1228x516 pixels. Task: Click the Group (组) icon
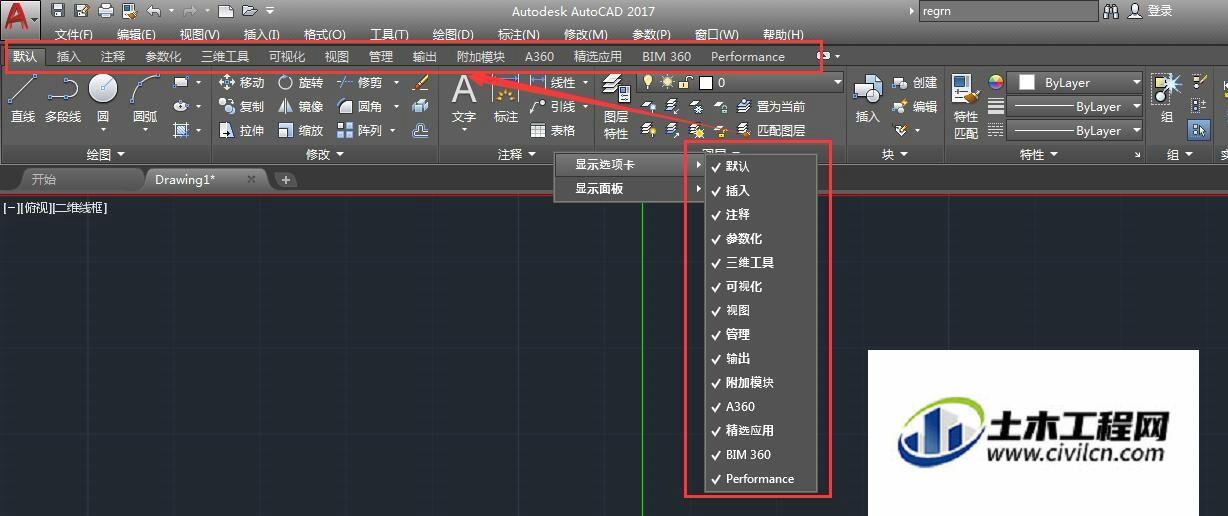coord(1166,98)
